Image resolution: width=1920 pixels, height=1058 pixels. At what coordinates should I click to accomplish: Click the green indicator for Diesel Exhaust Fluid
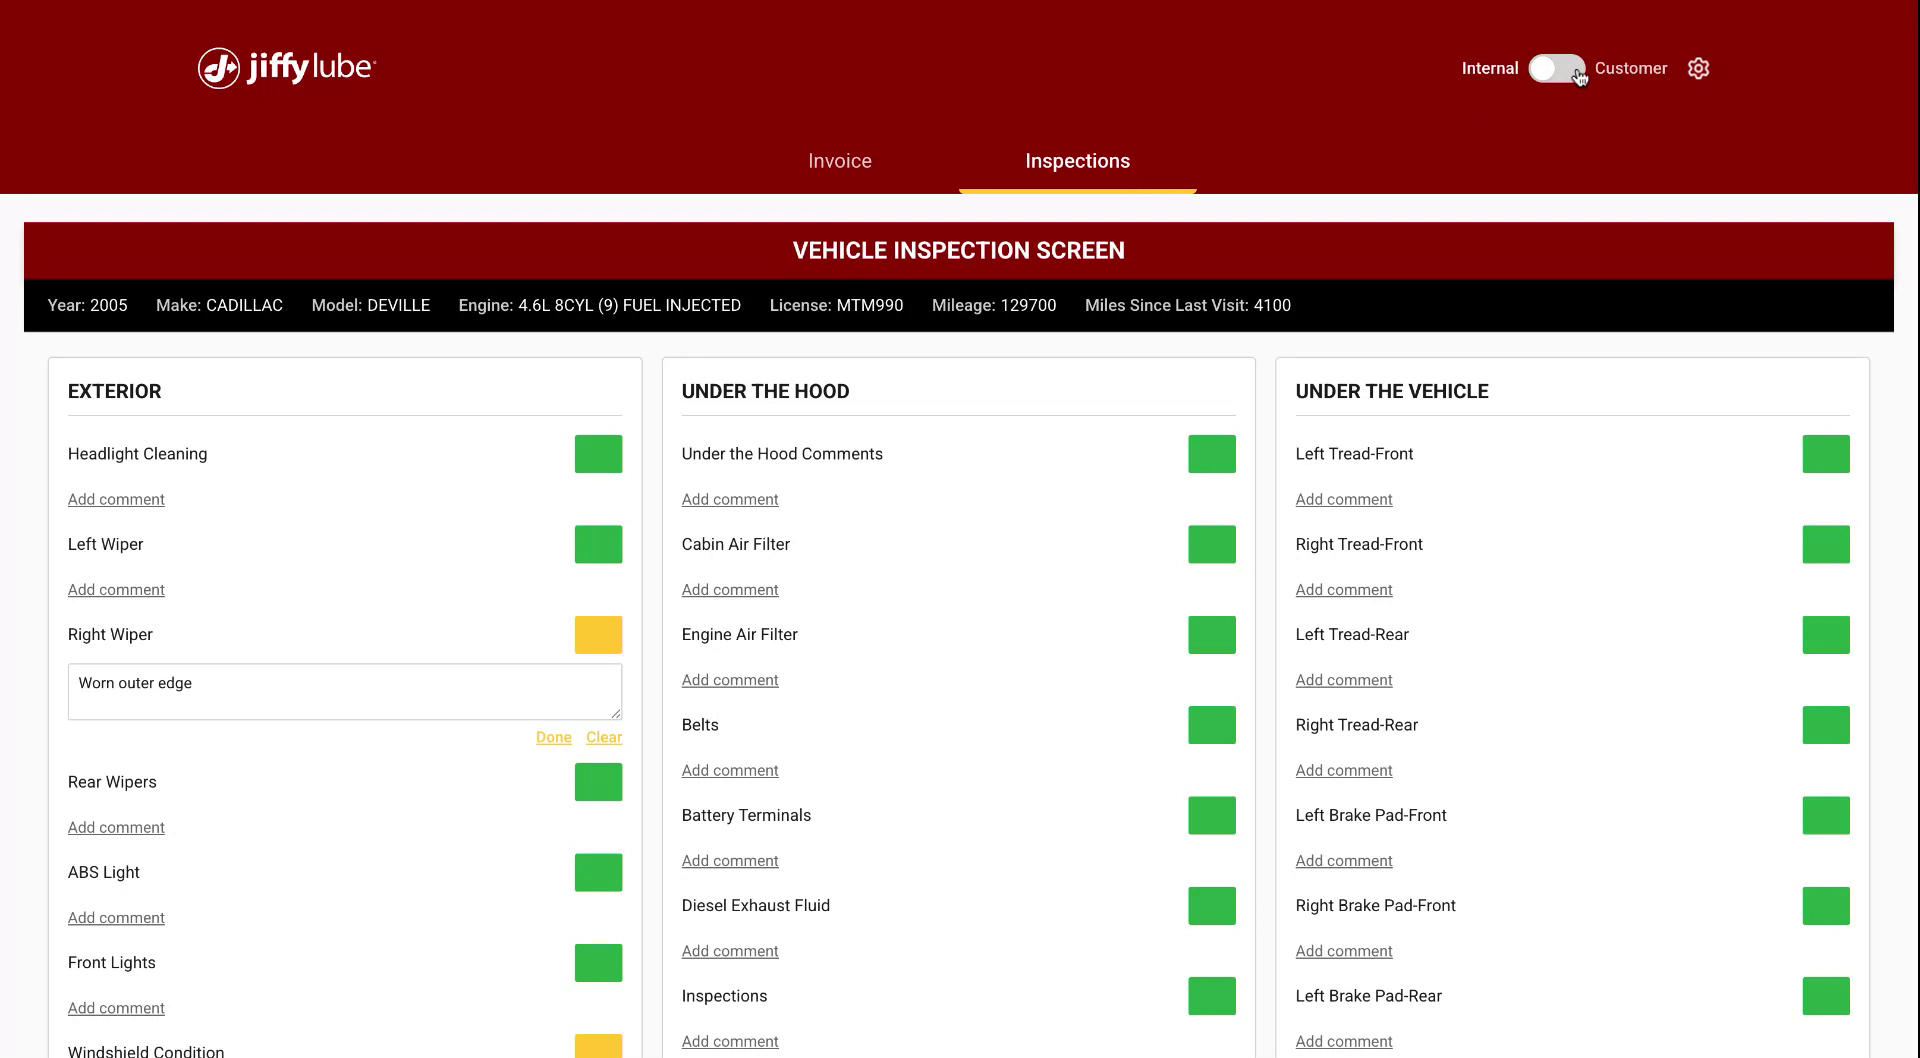point(1211,905)
